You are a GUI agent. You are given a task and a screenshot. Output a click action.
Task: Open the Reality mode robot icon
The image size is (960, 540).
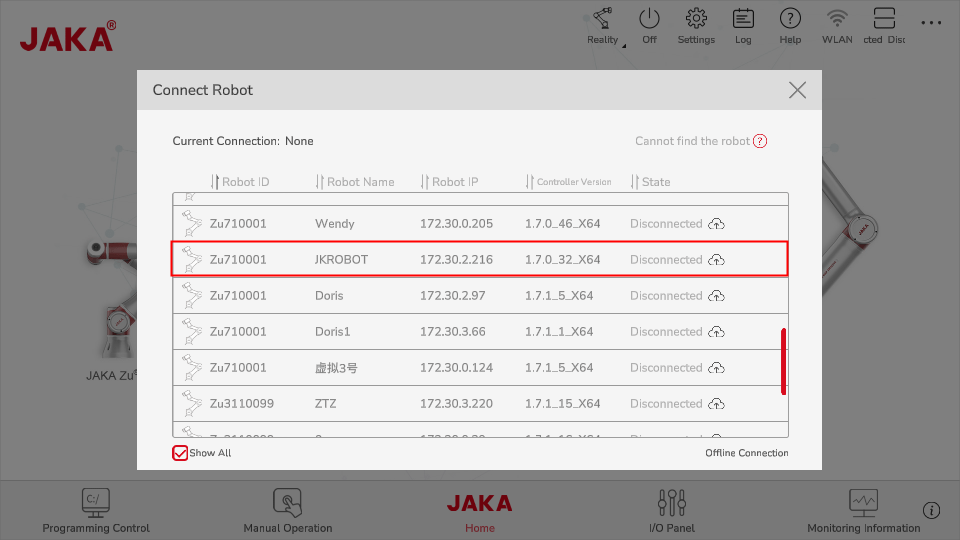point(602,19)
